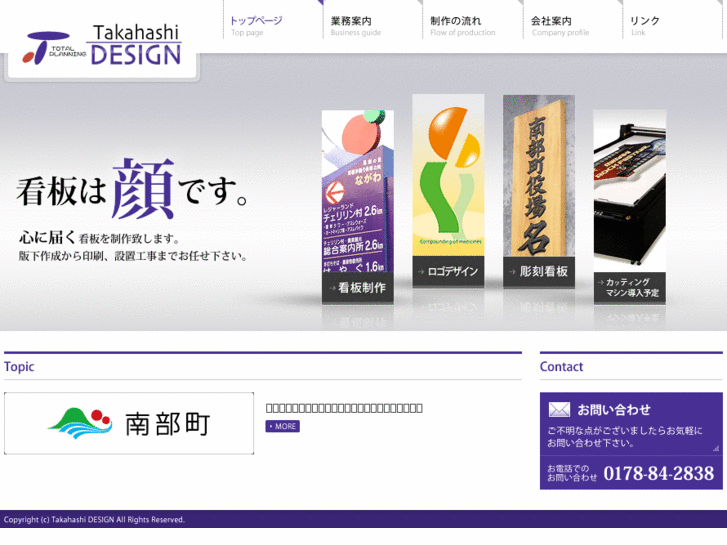Select the 彫刻看板 carved wooden sign image
Viewport: 727px width, 545px height.
tap(539, 176)
